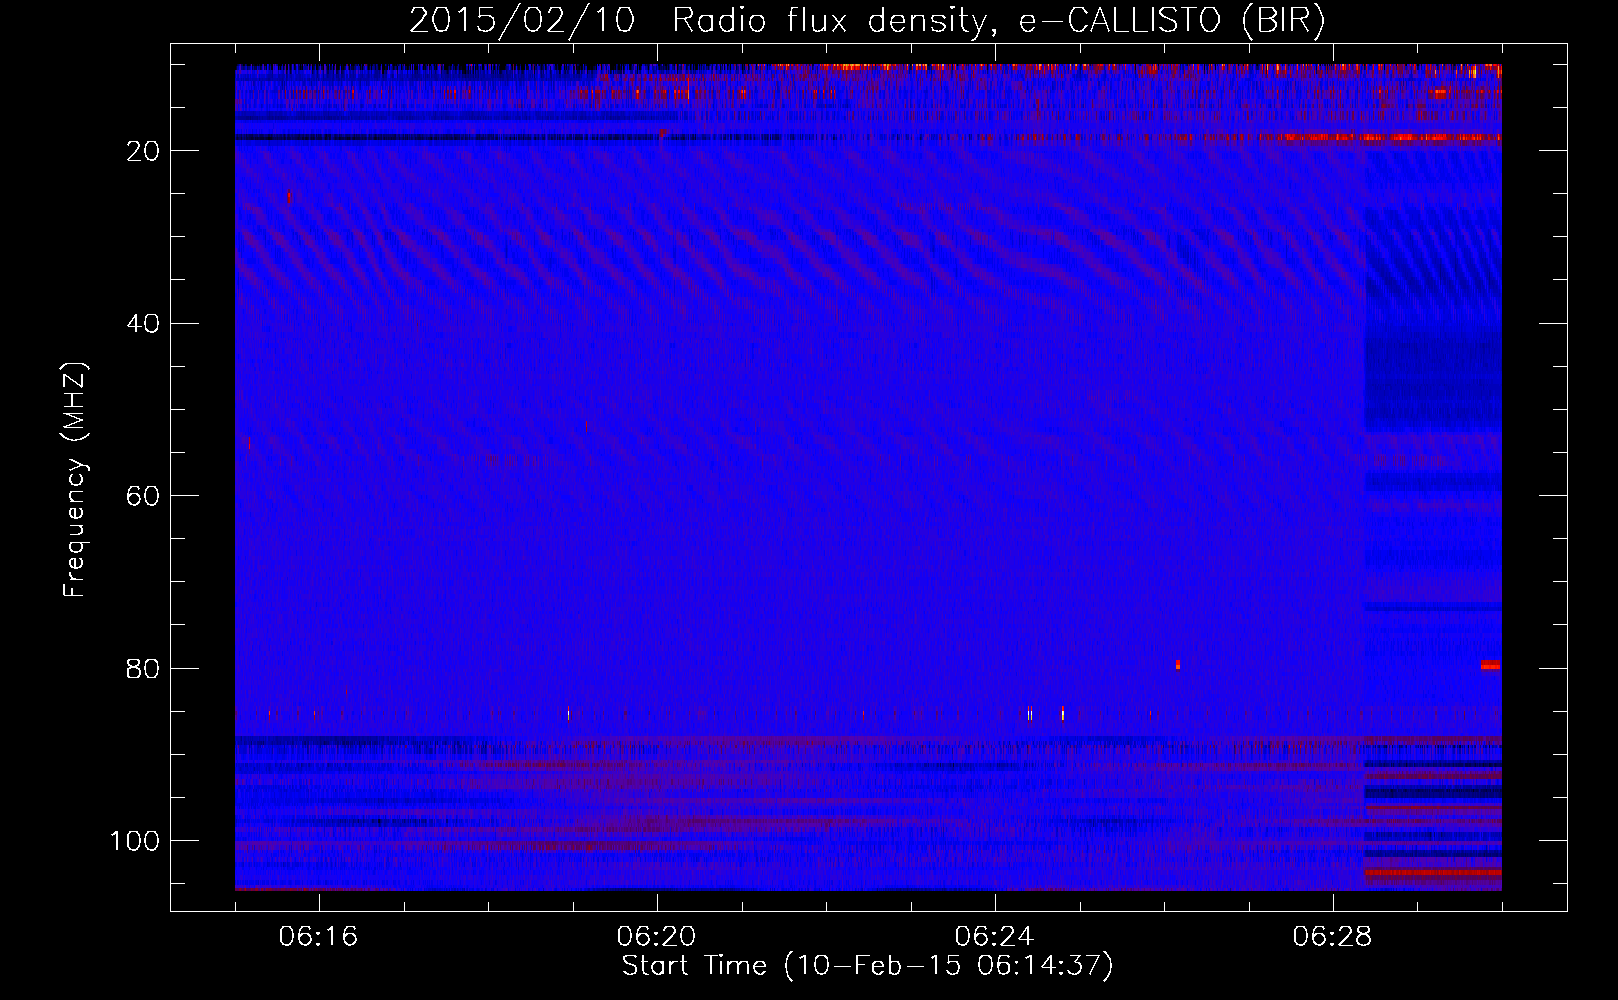Click the 06:24 time tick label
Screen dimensions: 1618x1000
(995, 937)
